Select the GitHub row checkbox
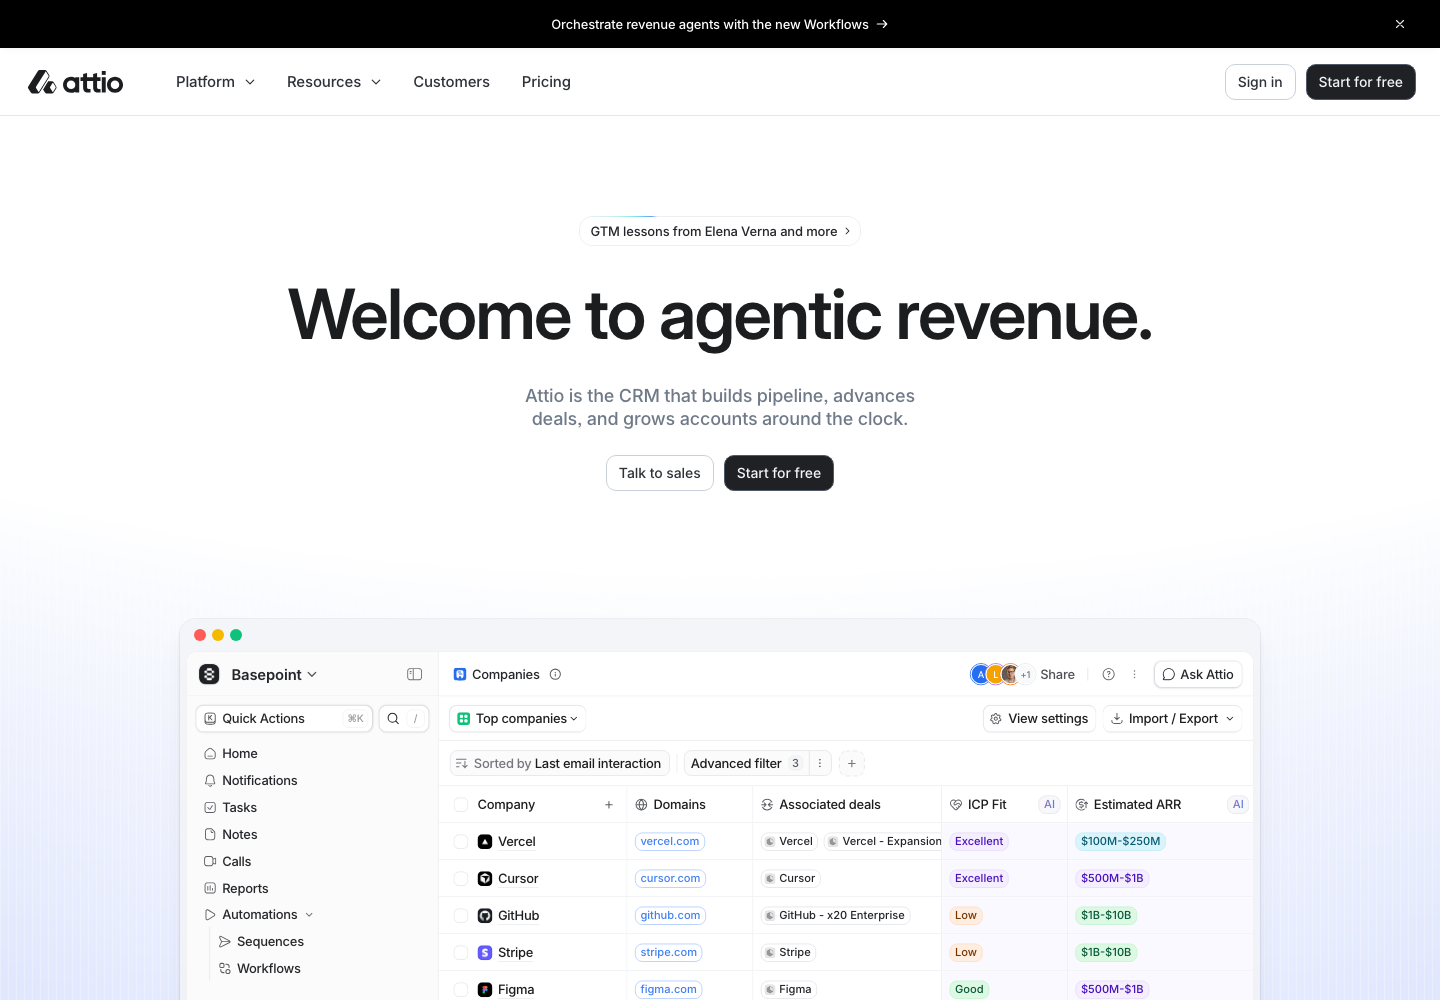 tap(461, 915)
